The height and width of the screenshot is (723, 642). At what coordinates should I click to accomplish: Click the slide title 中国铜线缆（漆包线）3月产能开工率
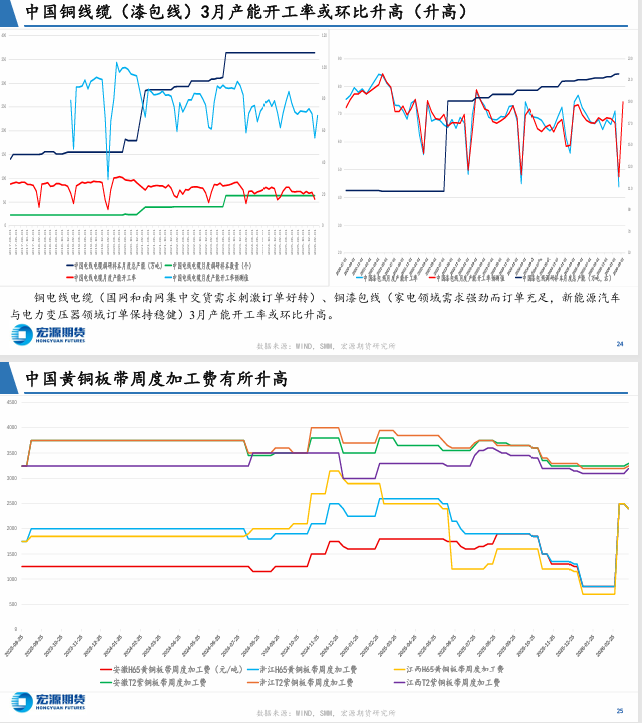[x=246, y=12]
